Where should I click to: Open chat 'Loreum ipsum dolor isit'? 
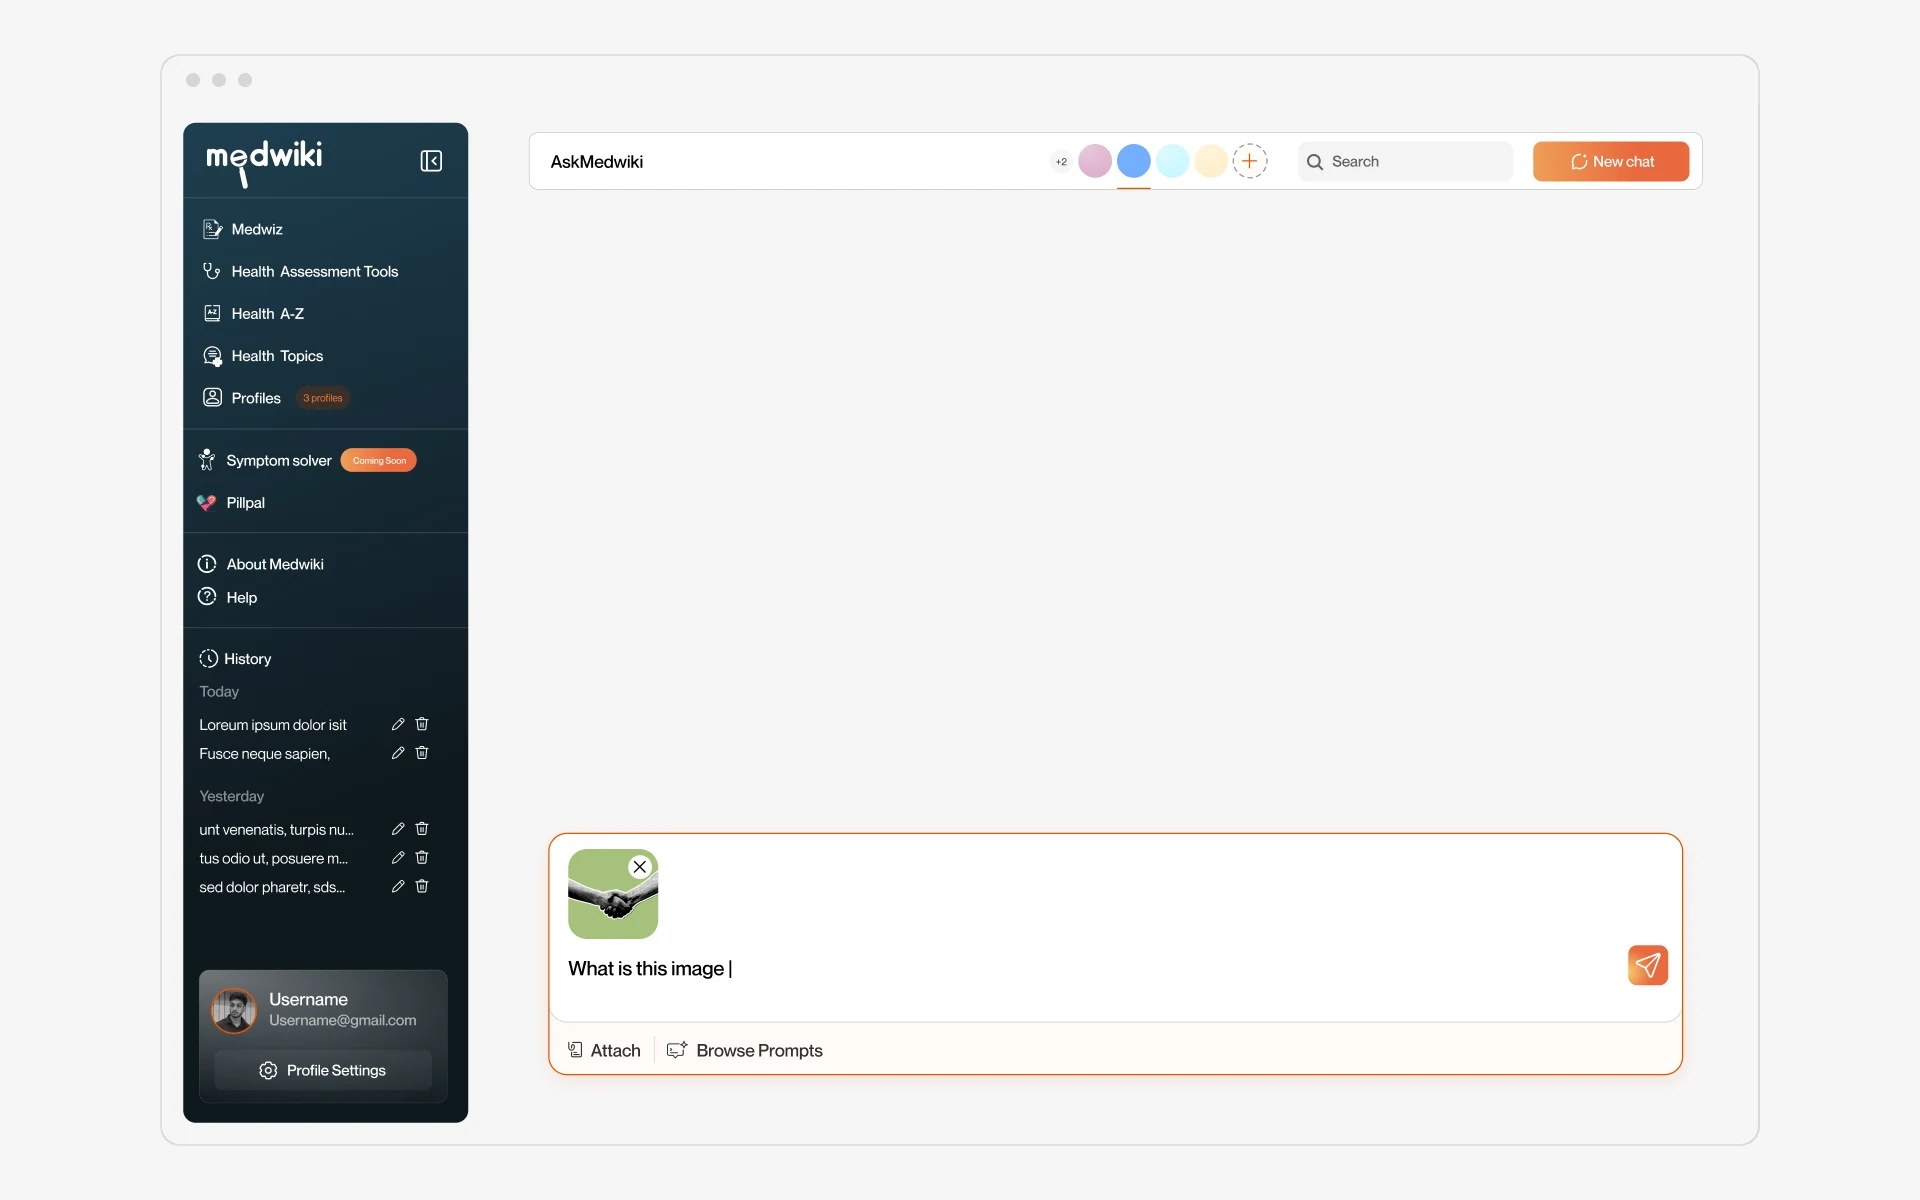(x=273, y=725)
